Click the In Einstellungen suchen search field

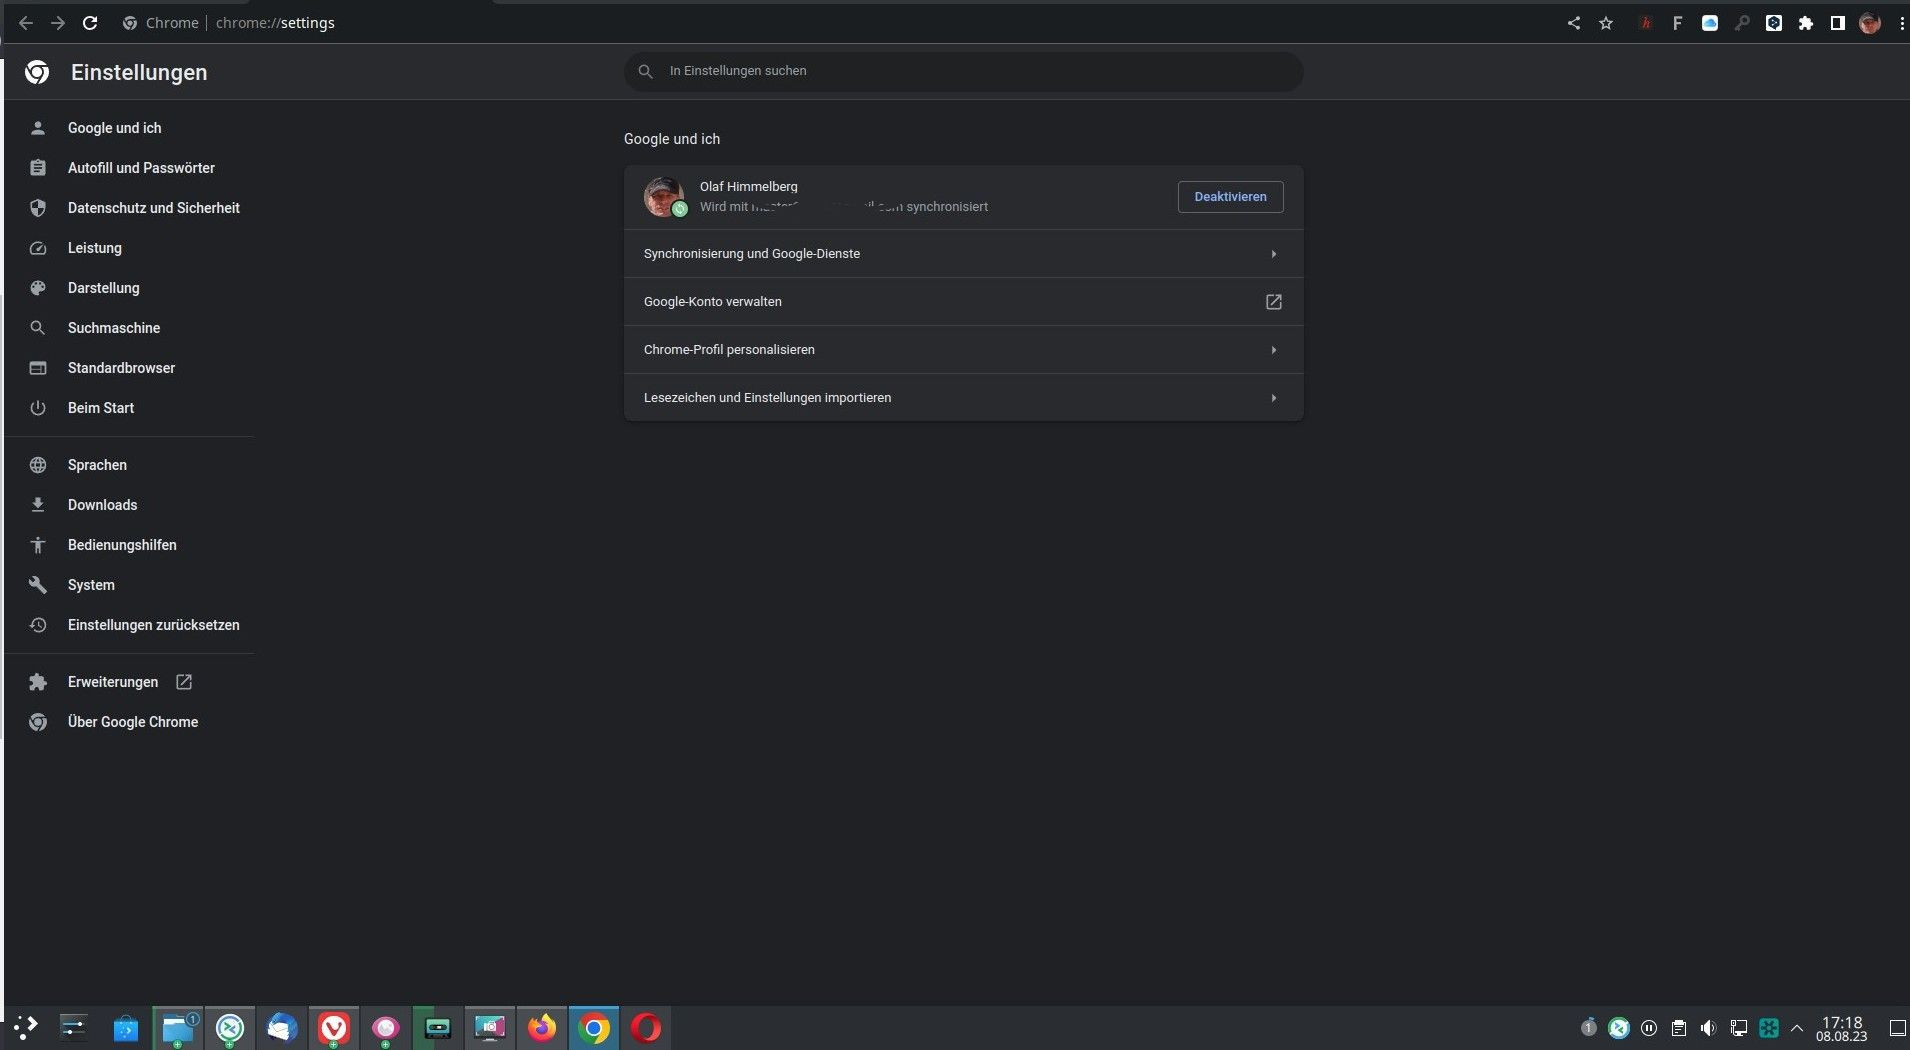point(962,71)
